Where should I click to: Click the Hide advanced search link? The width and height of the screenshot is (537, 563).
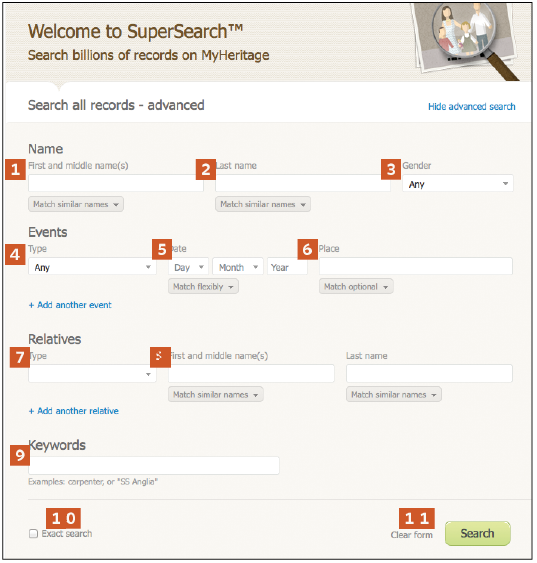[x=472, y=106]
